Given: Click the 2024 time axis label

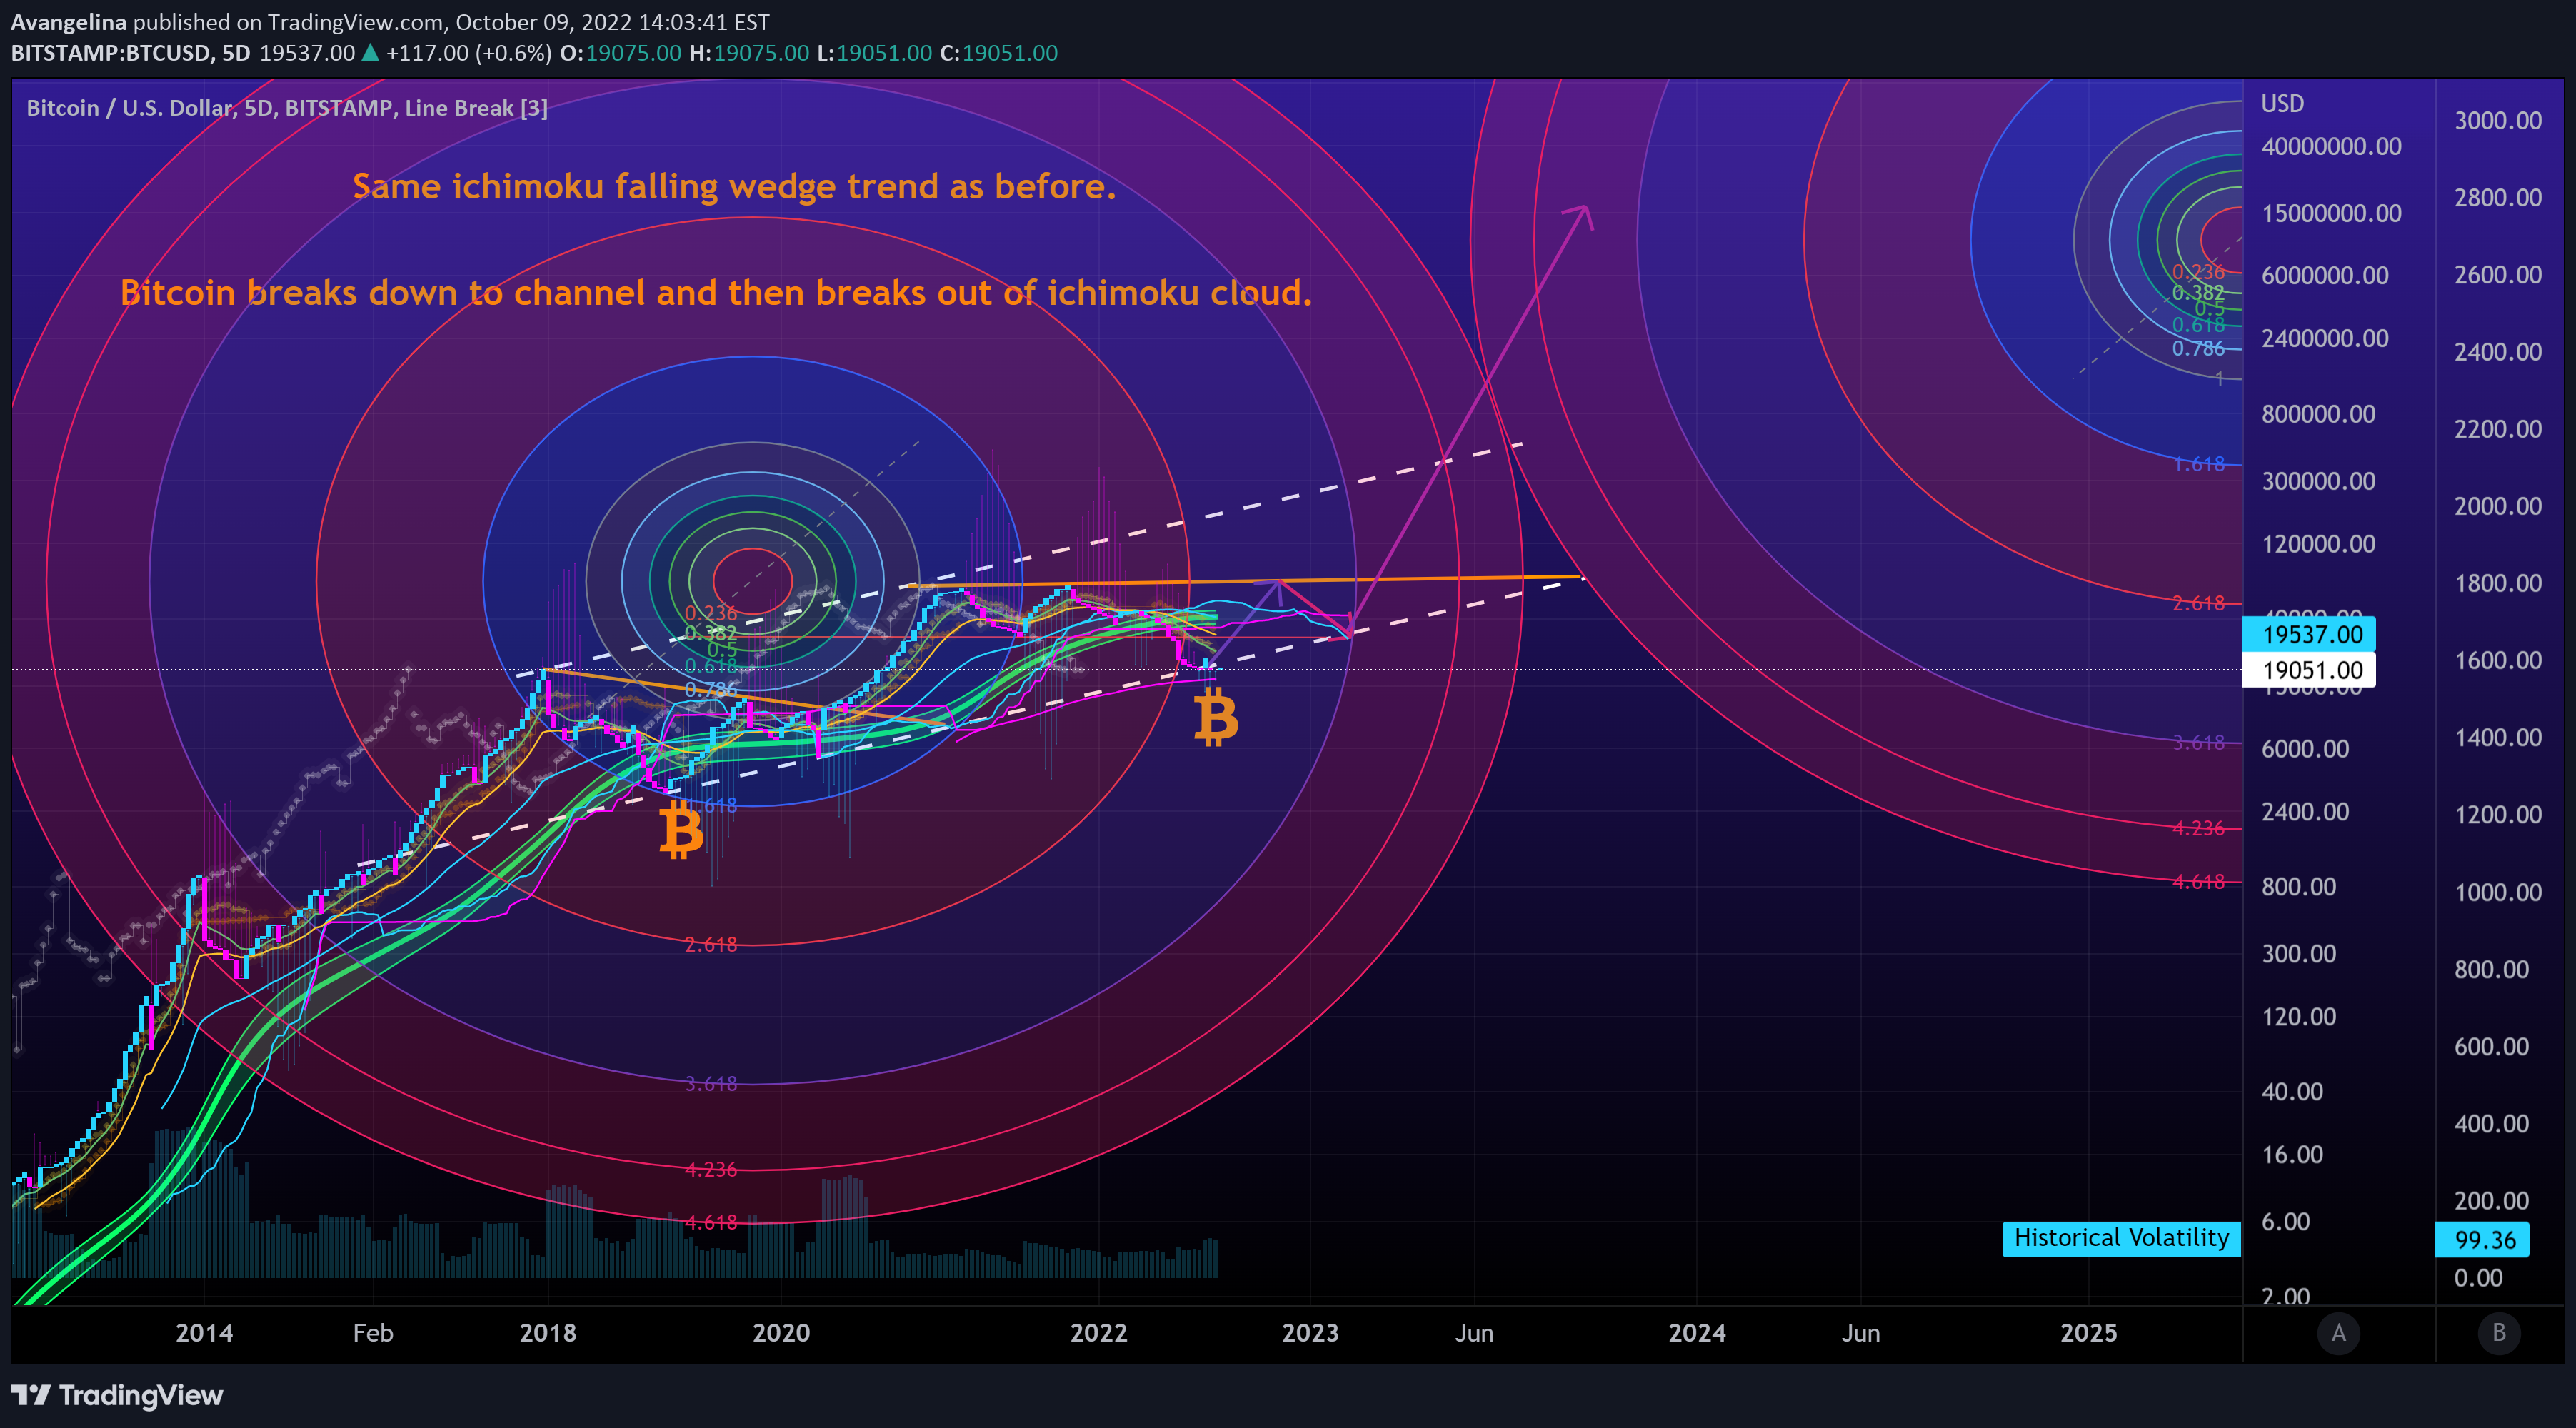Looking at the screenshot, I should [1697, 1332].
